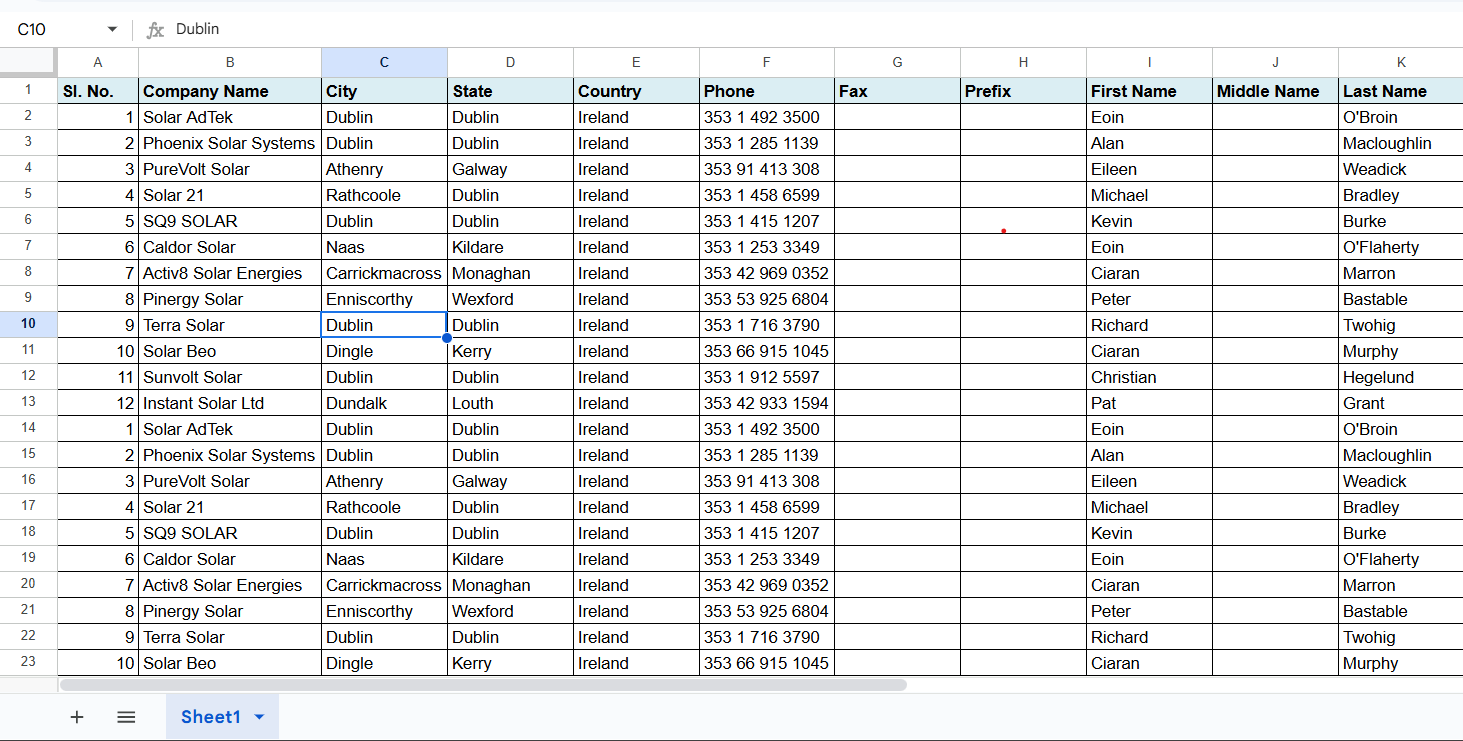Expand the Name box dropdown arrow

[x=112, y=30]
